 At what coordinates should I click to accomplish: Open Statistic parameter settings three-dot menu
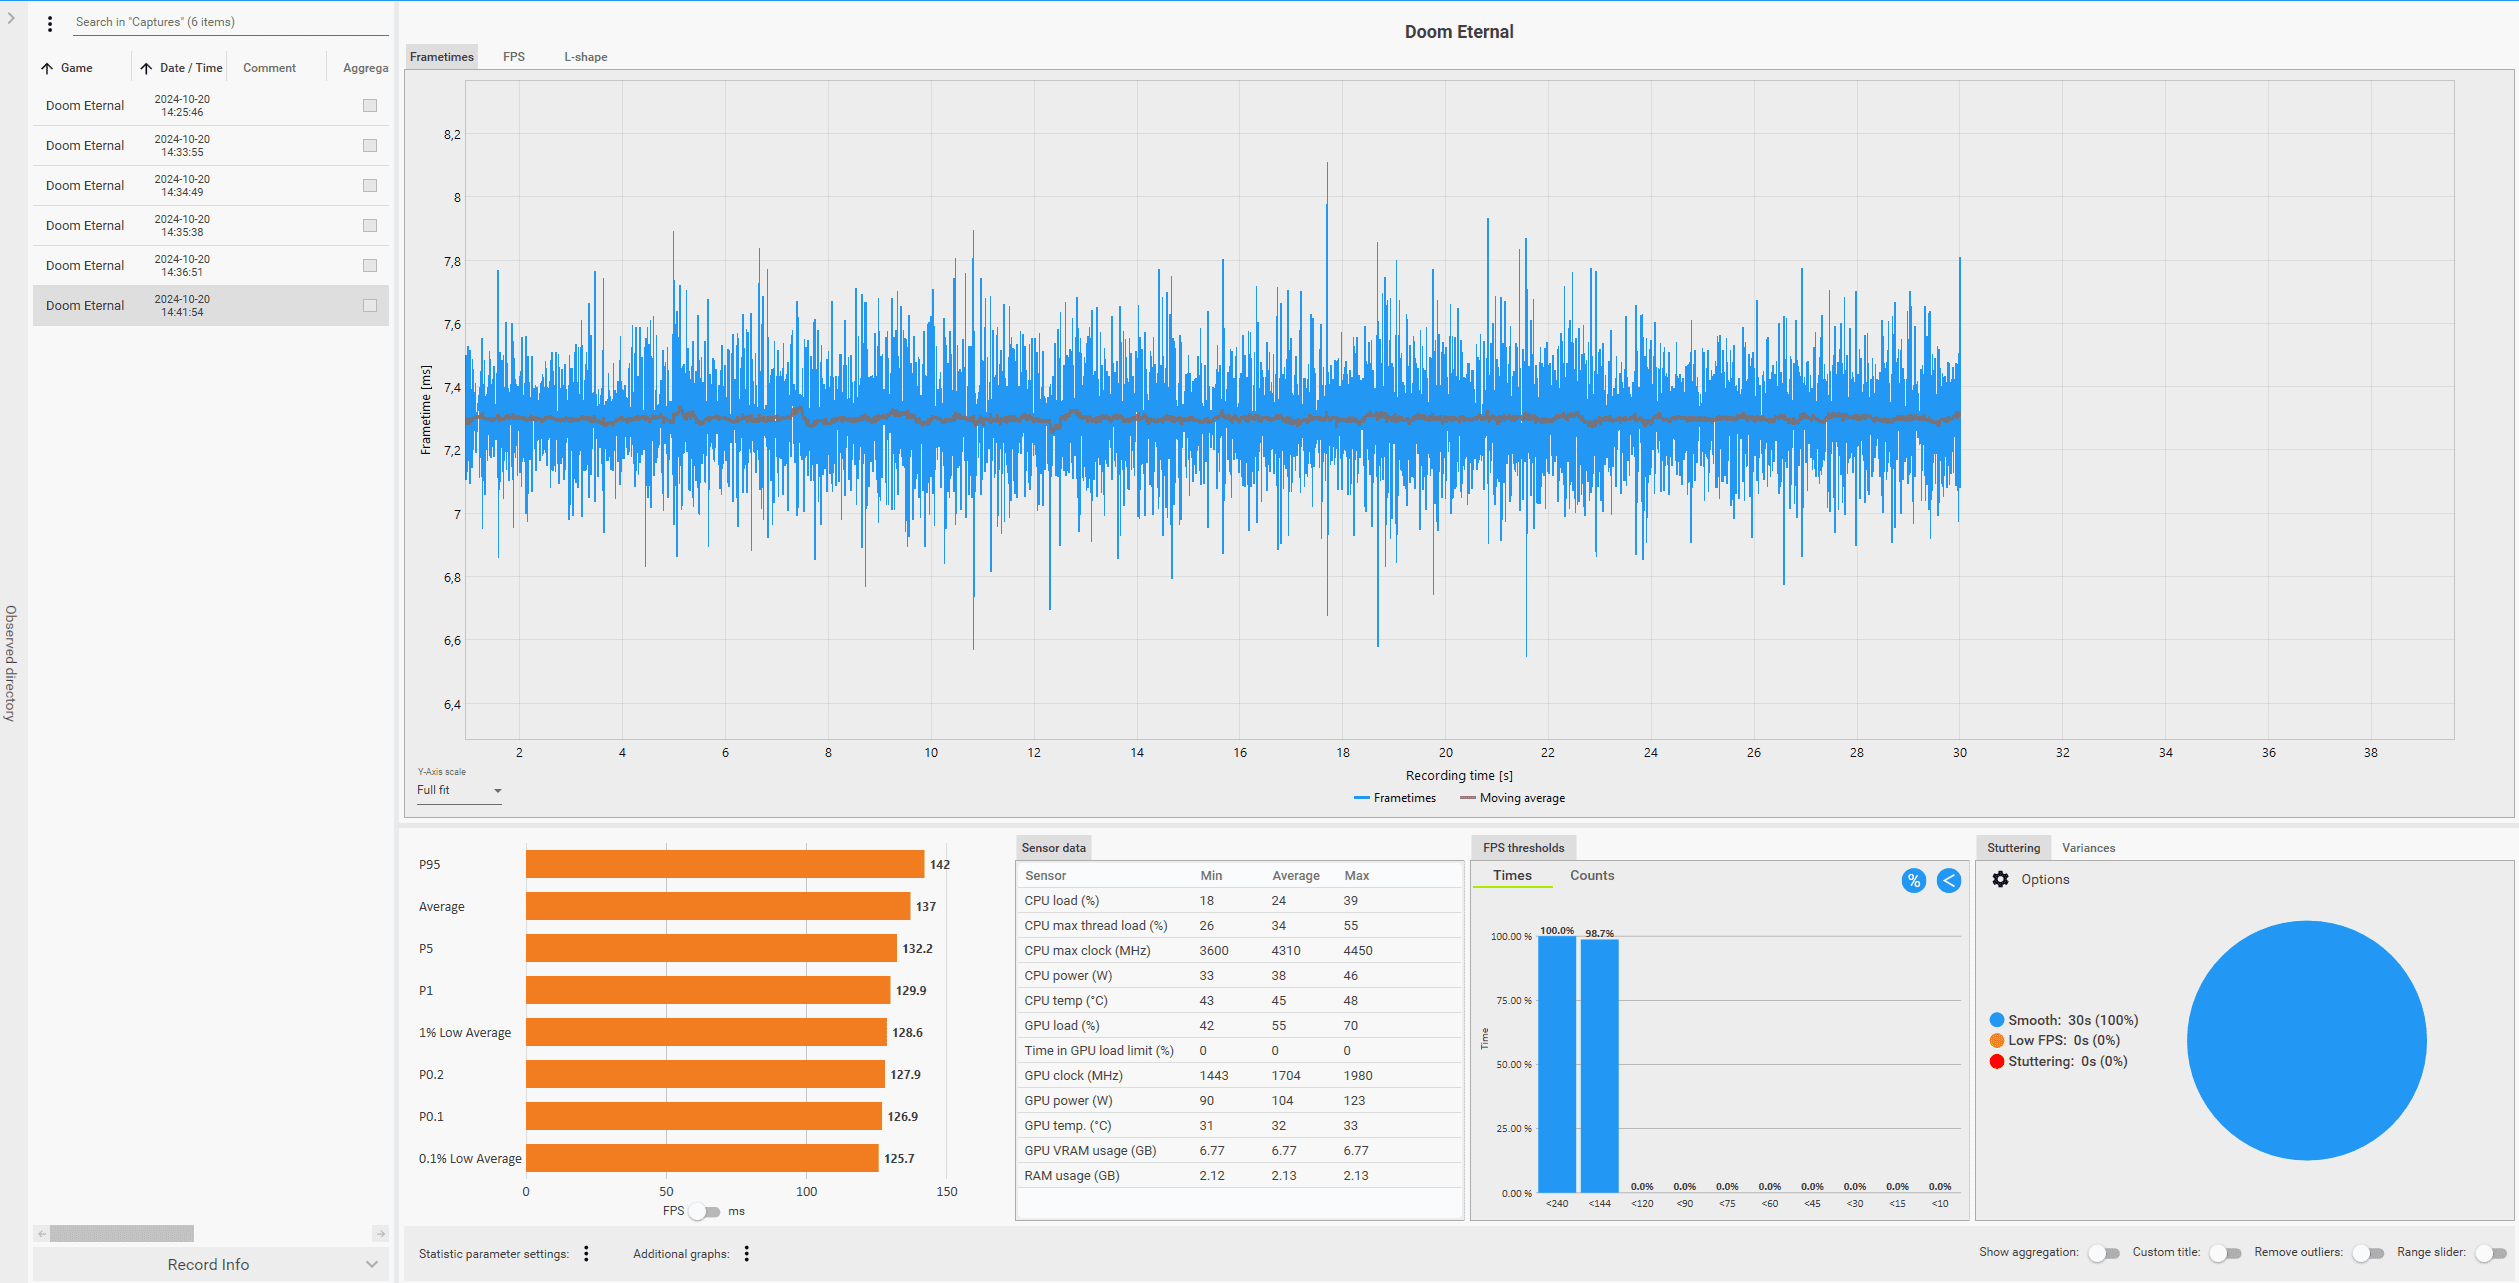tap(586, 1253)
